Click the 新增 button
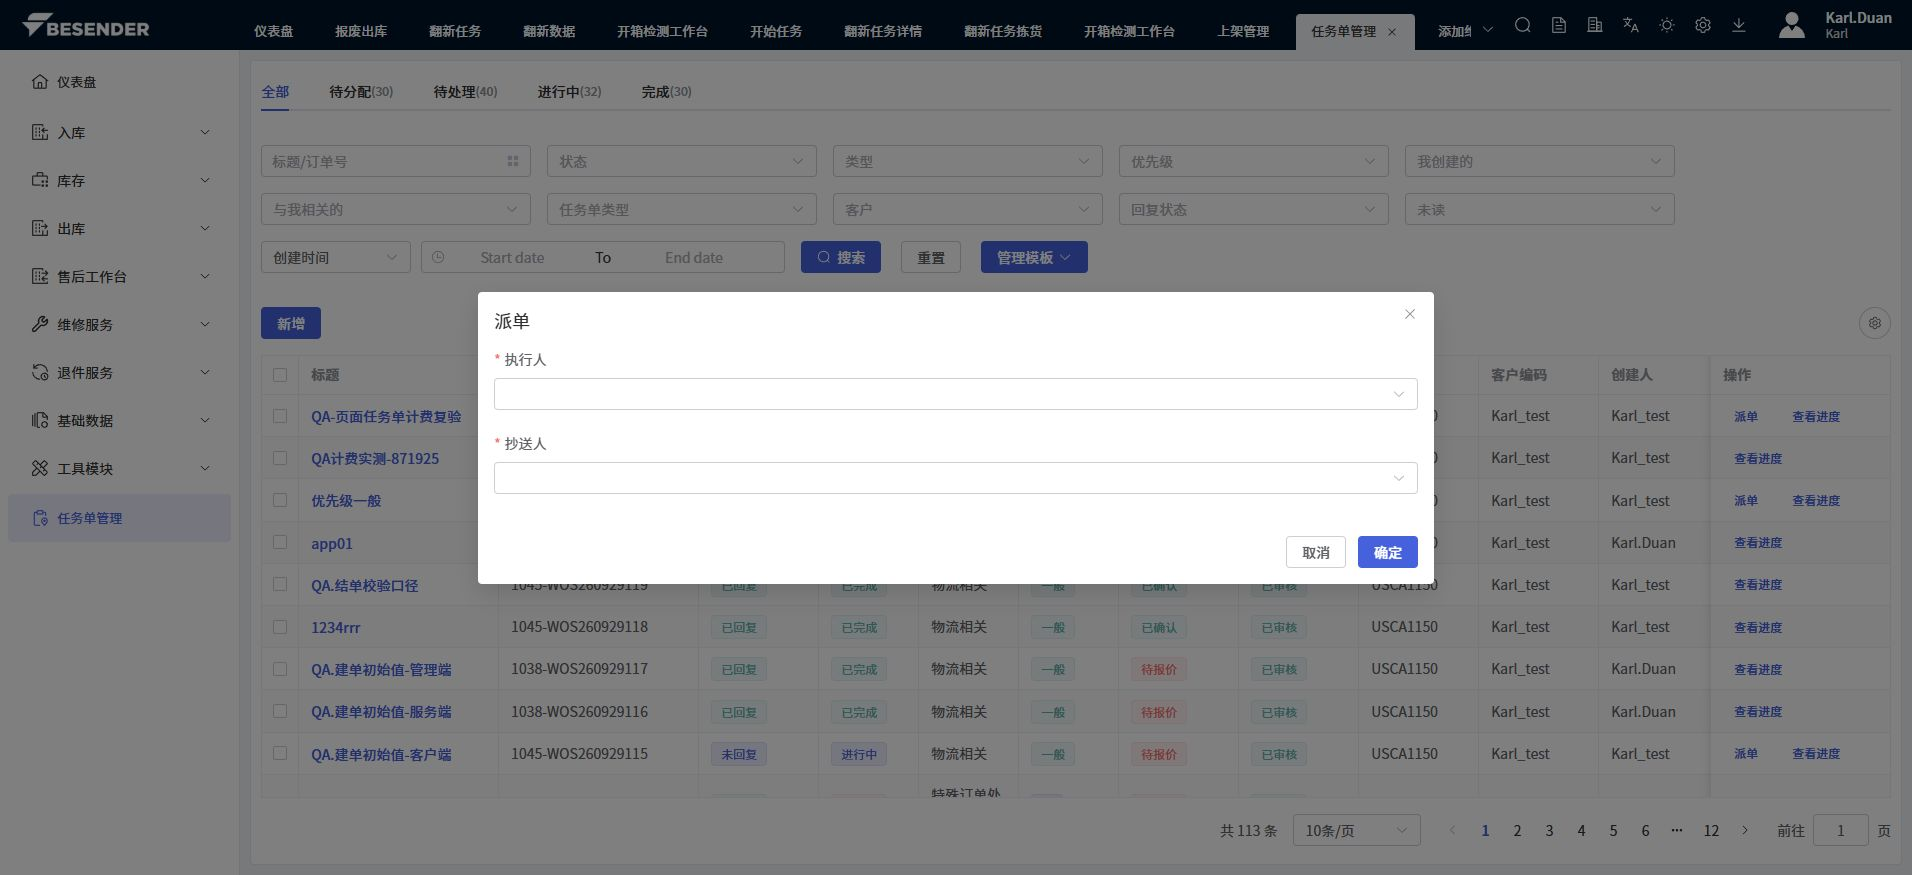The height and width of the screenshot is (875, 1912). tap(291, 323)
